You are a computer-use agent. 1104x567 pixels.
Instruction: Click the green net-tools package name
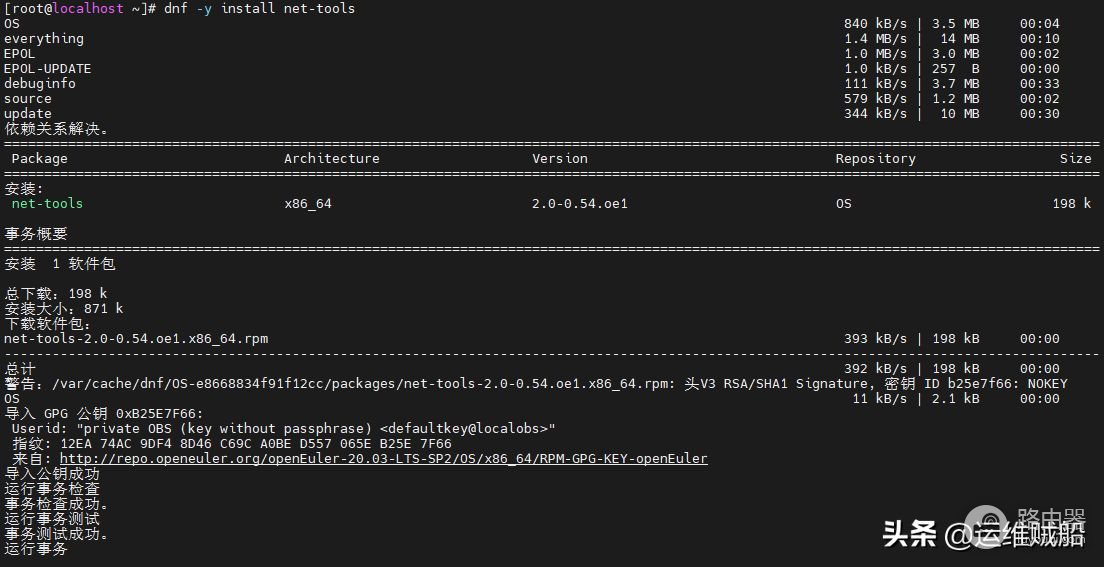(x=47, y=204)
